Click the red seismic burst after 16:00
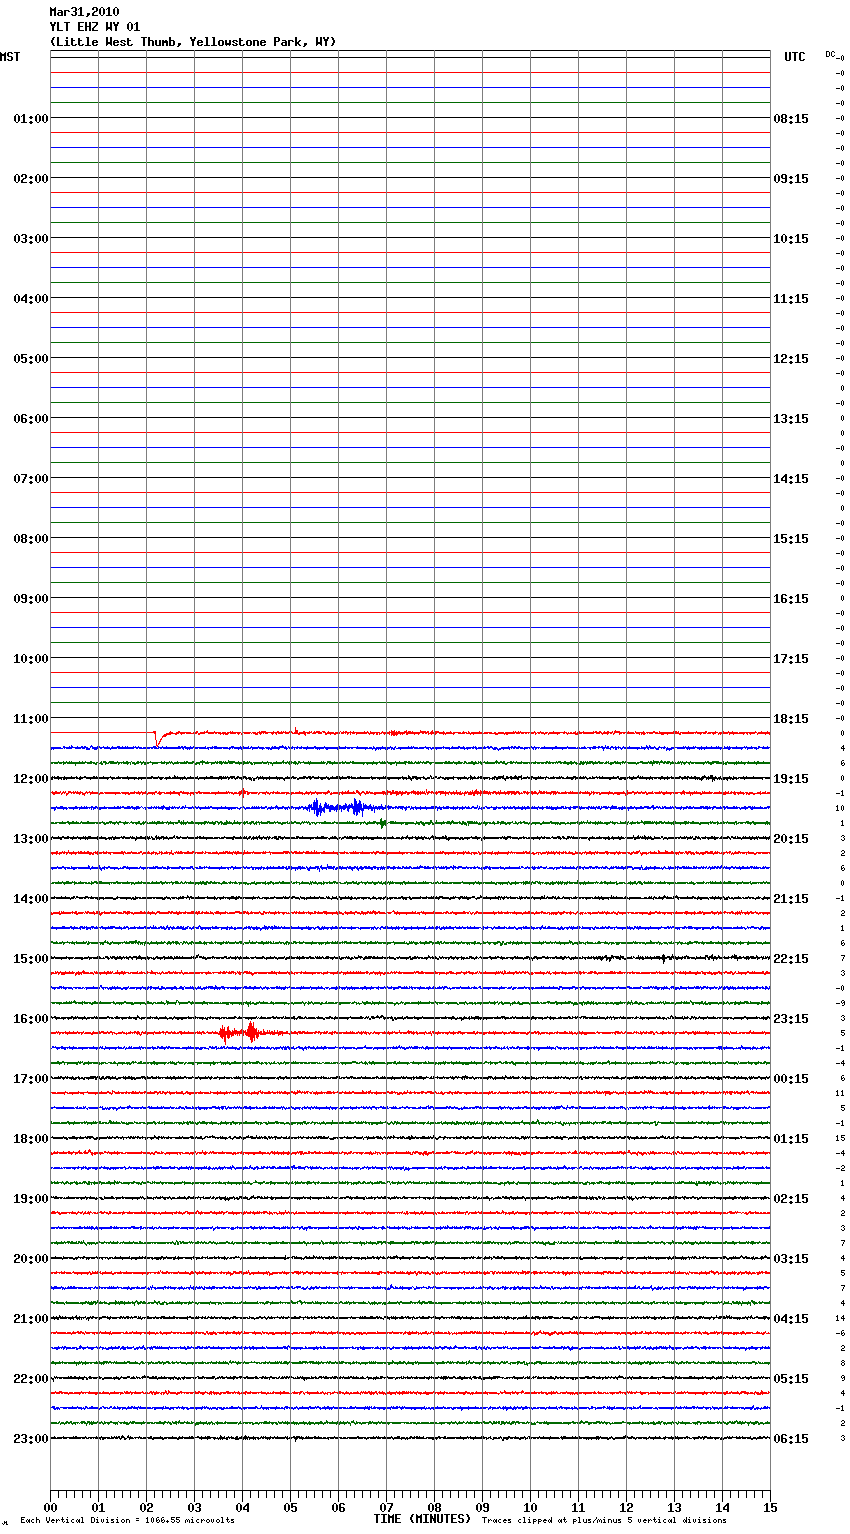The width and height of the screenshot is (850, 1534). pyautogui.click(x=250, y=1032)
